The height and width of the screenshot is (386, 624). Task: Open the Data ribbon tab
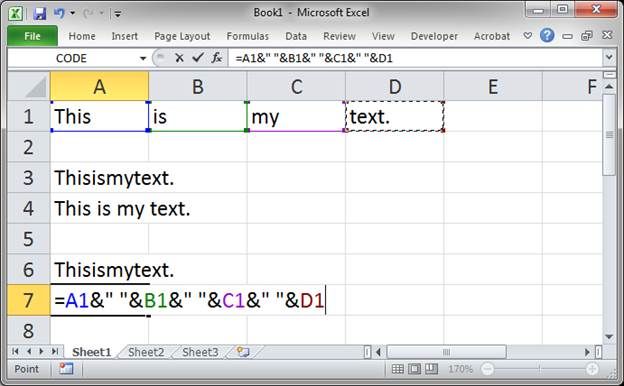[x=296, y=36]
